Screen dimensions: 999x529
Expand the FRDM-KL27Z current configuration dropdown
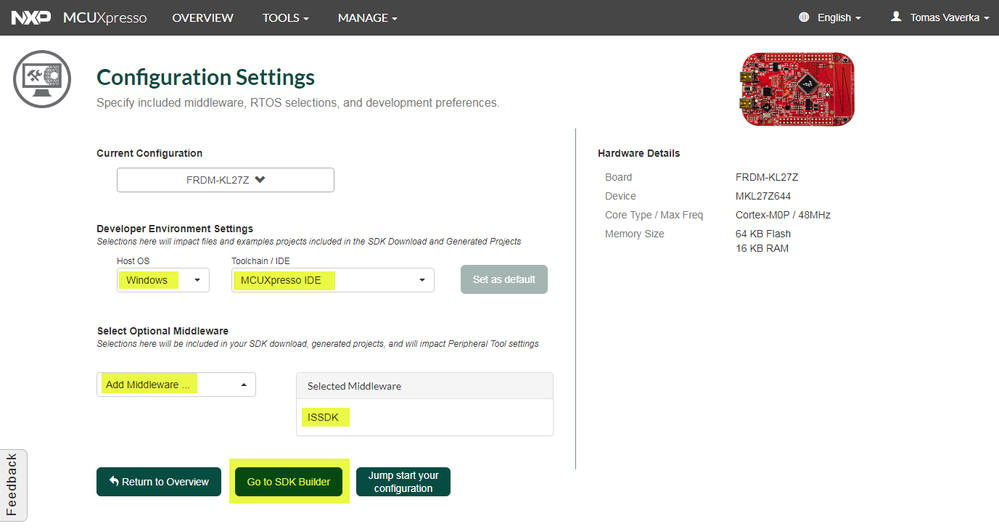[x=226, y=180]
